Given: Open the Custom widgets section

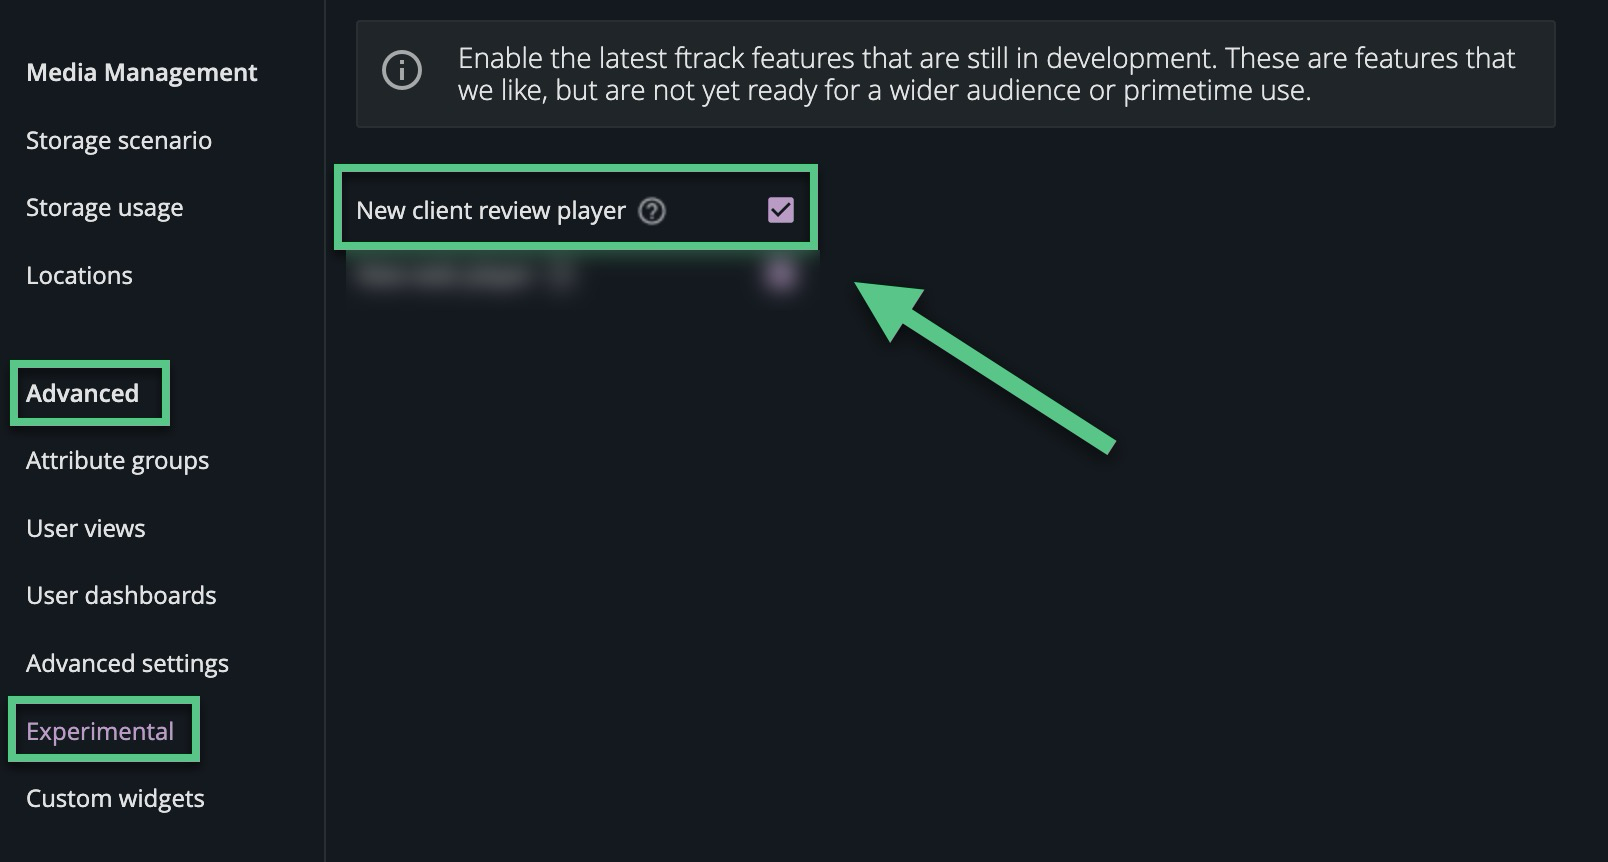Looking at the screenshot, I should [115, 798].
